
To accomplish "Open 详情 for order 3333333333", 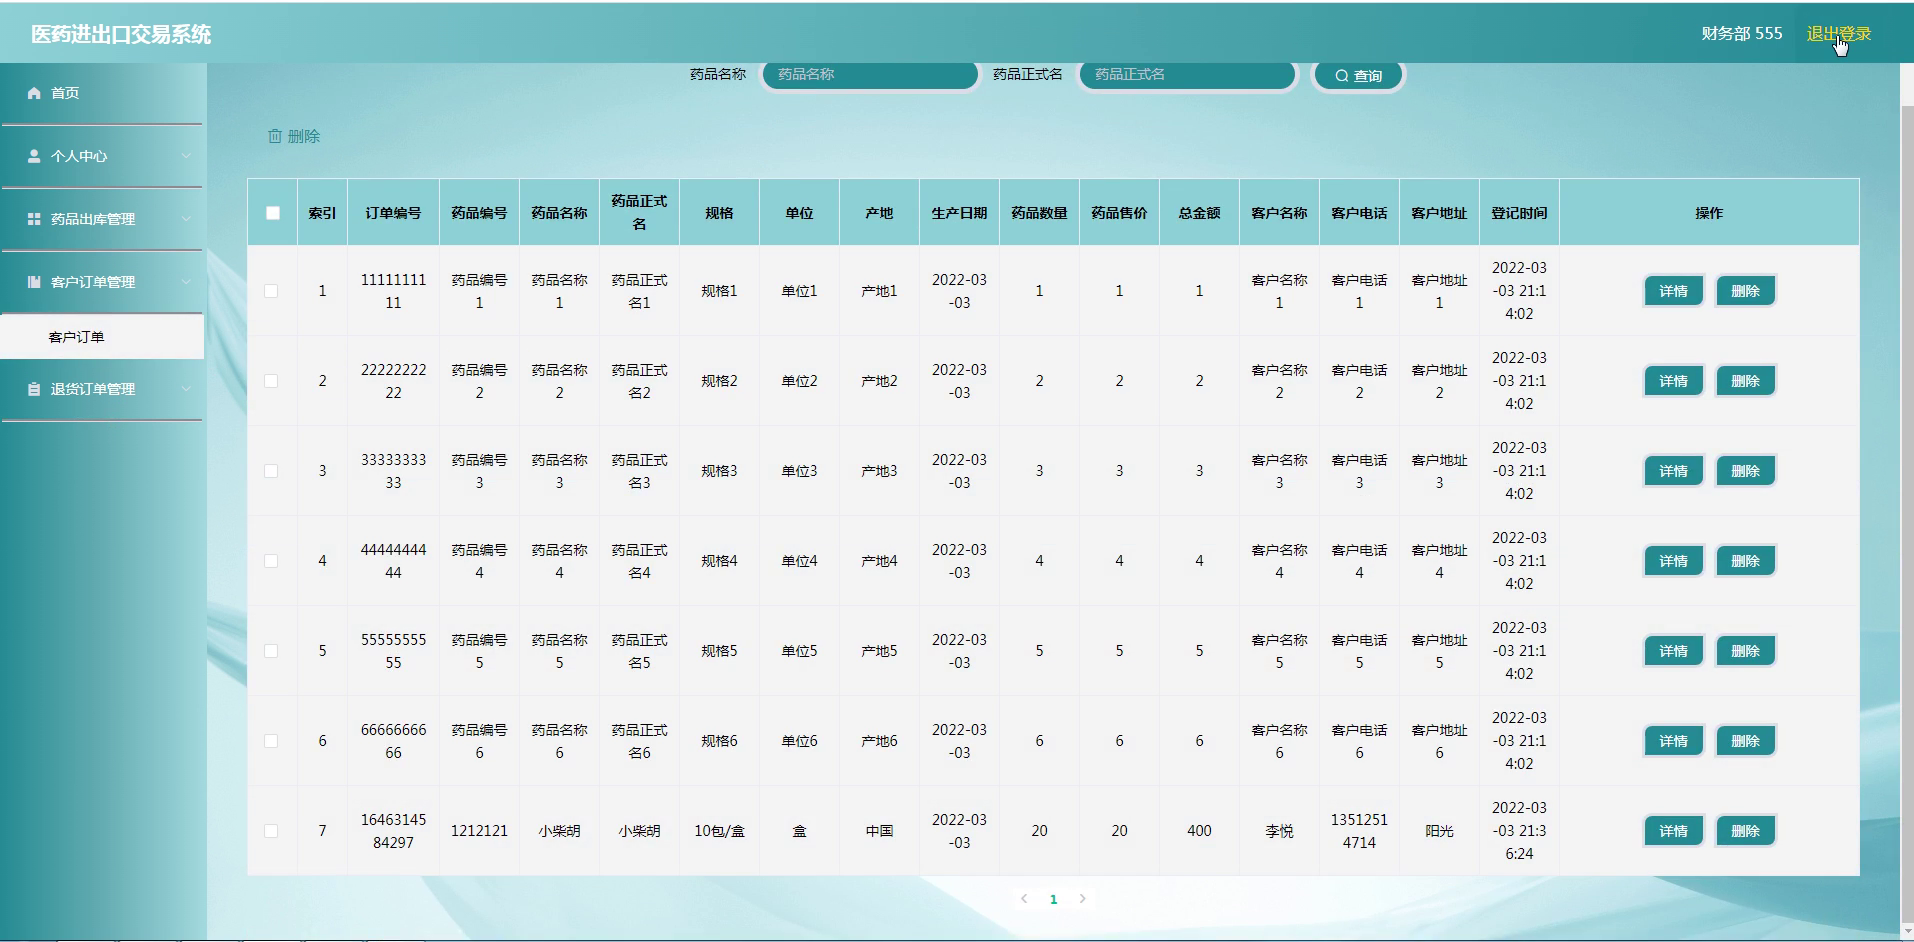I will pos(1673,471).
